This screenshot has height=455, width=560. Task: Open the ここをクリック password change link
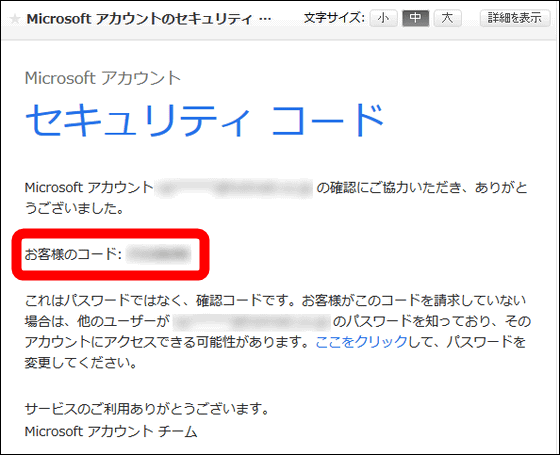point(361,342)
